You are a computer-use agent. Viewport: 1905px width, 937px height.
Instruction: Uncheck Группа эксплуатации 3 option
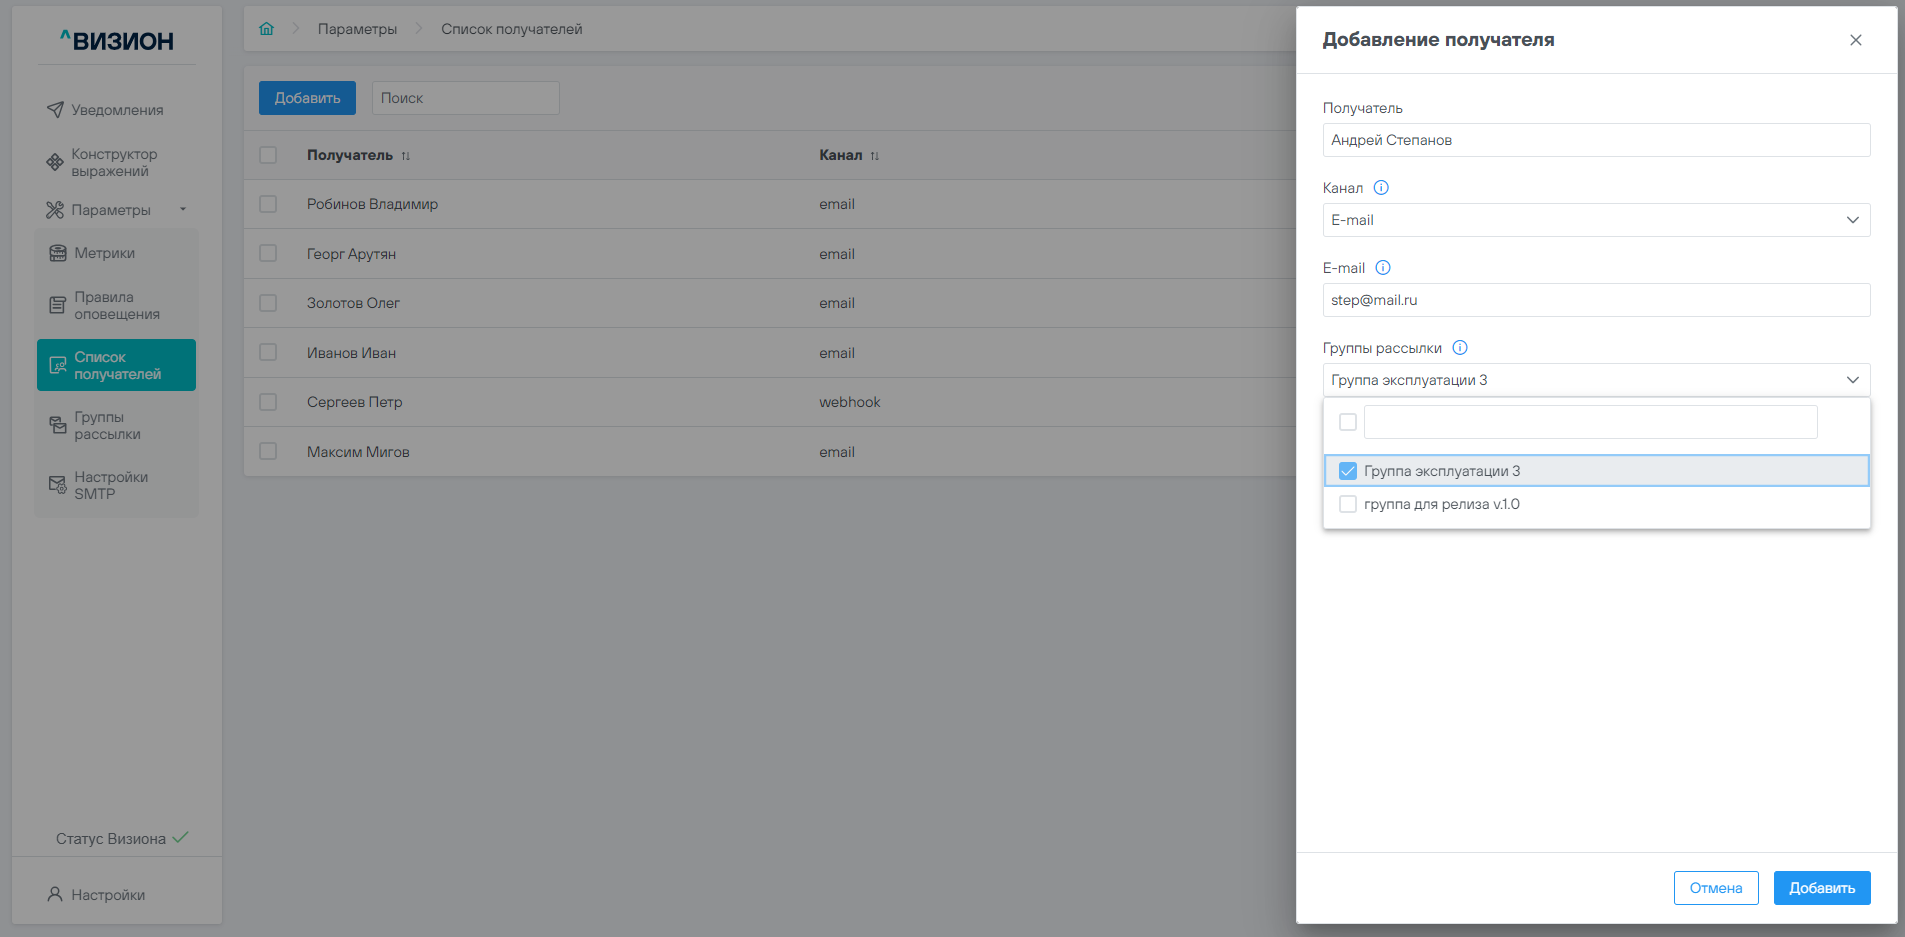[x=1348, y=471]
